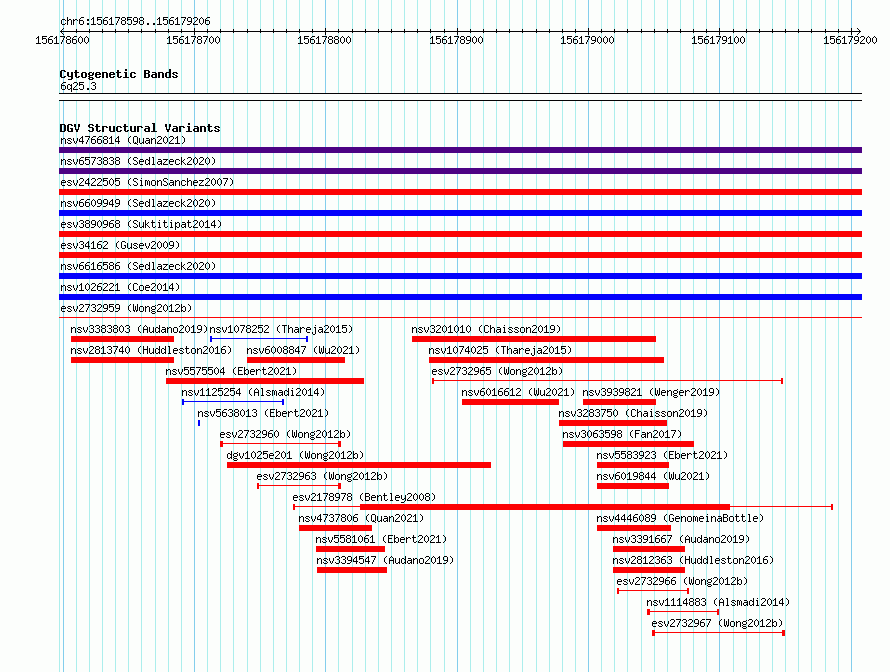
Task: Click the nsv3383803 (Audano2019) label
Action: click(x=139, y=329)
